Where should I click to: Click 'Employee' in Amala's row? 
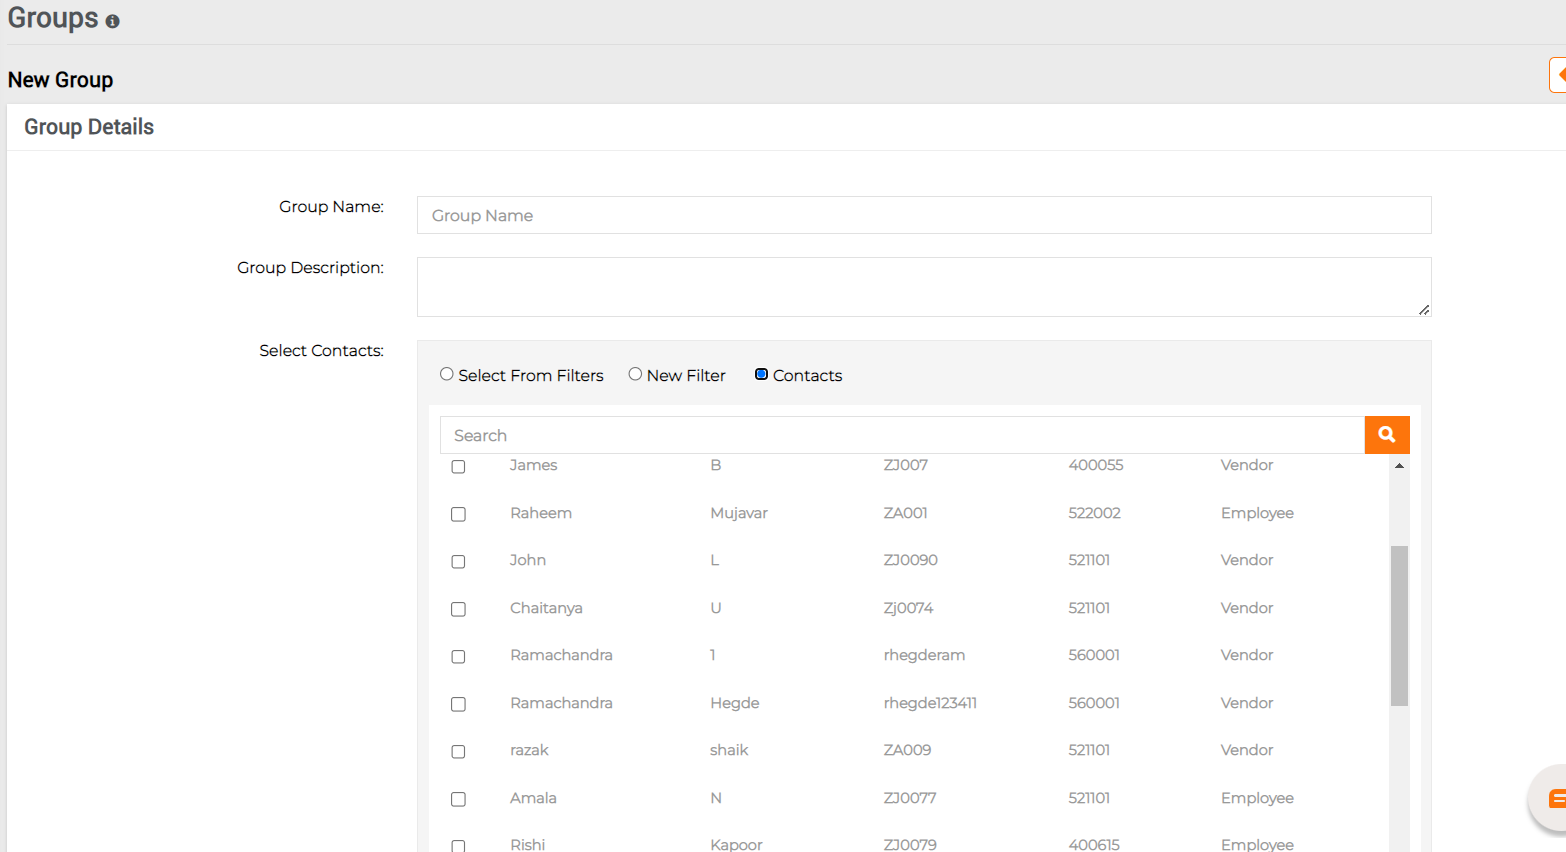[1257, 798]
